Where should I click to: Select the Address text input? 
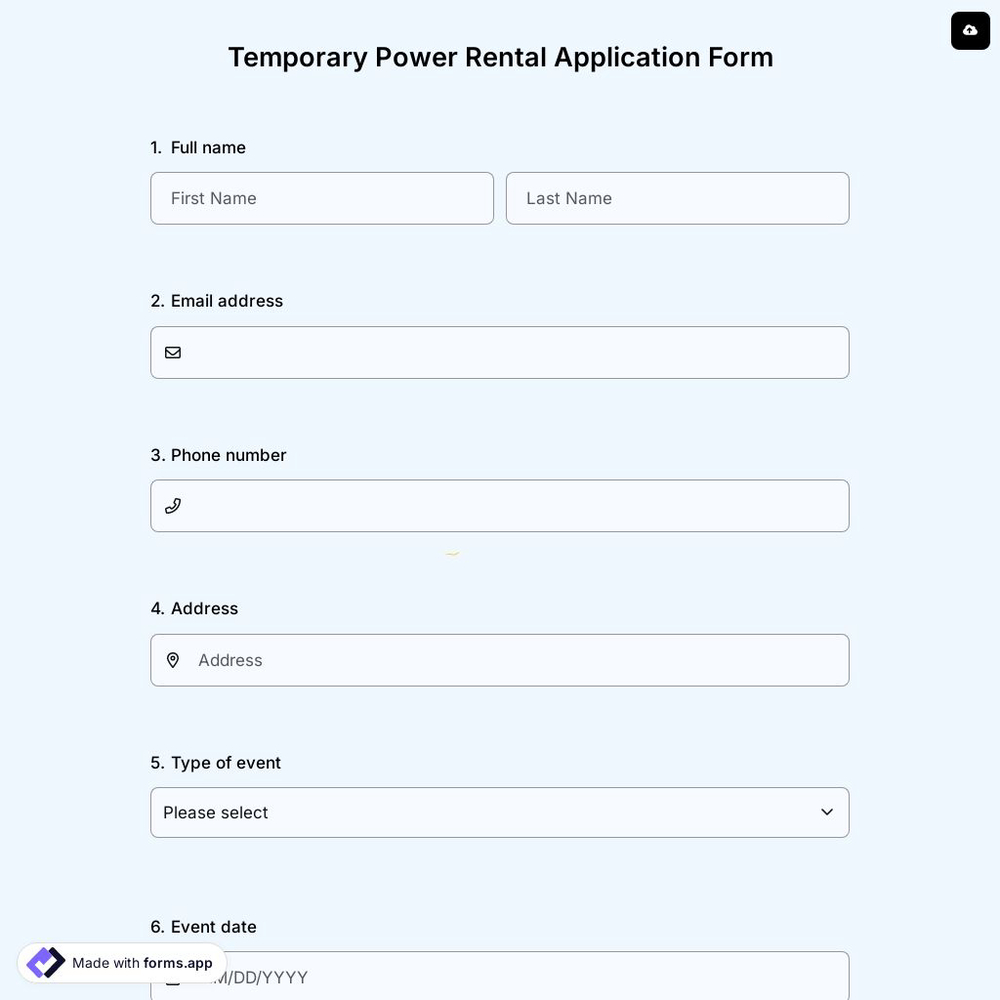[x=500, y=660]
